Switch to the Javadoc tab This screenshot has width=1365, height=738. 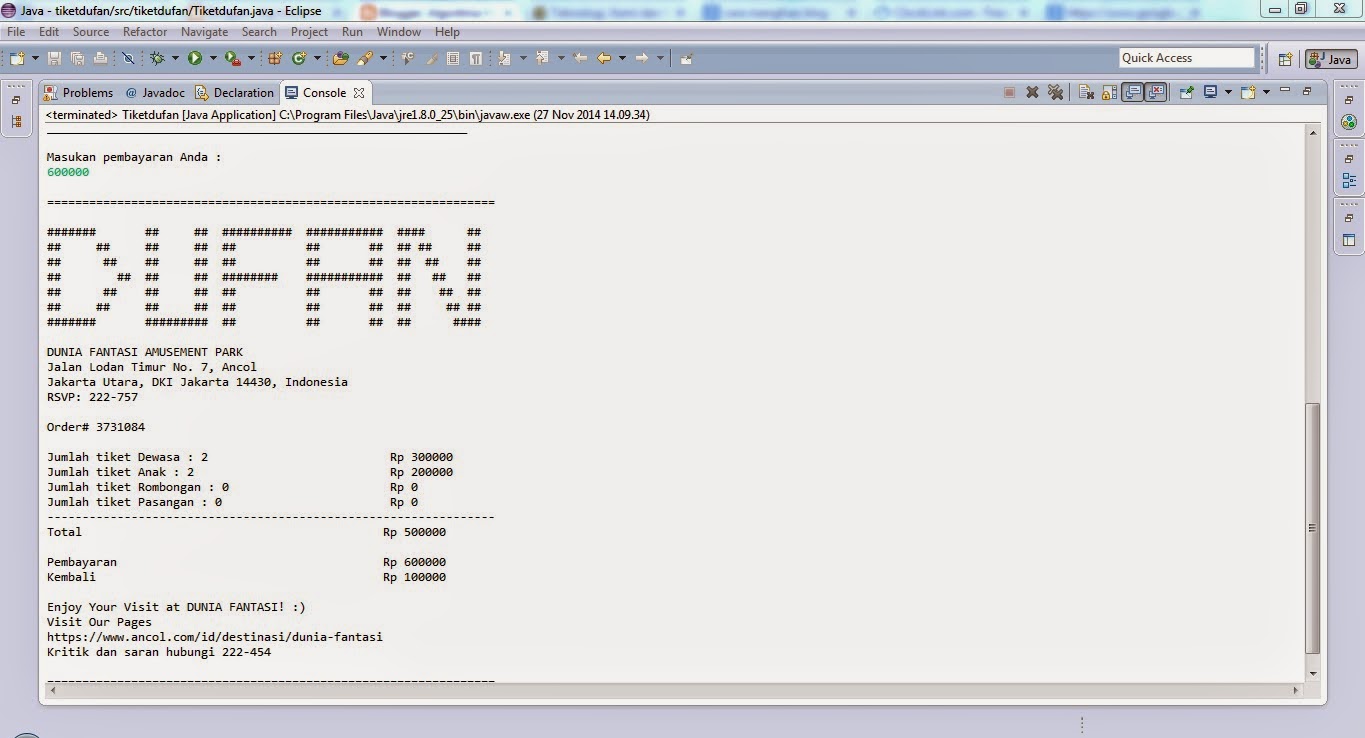[155, 93]
